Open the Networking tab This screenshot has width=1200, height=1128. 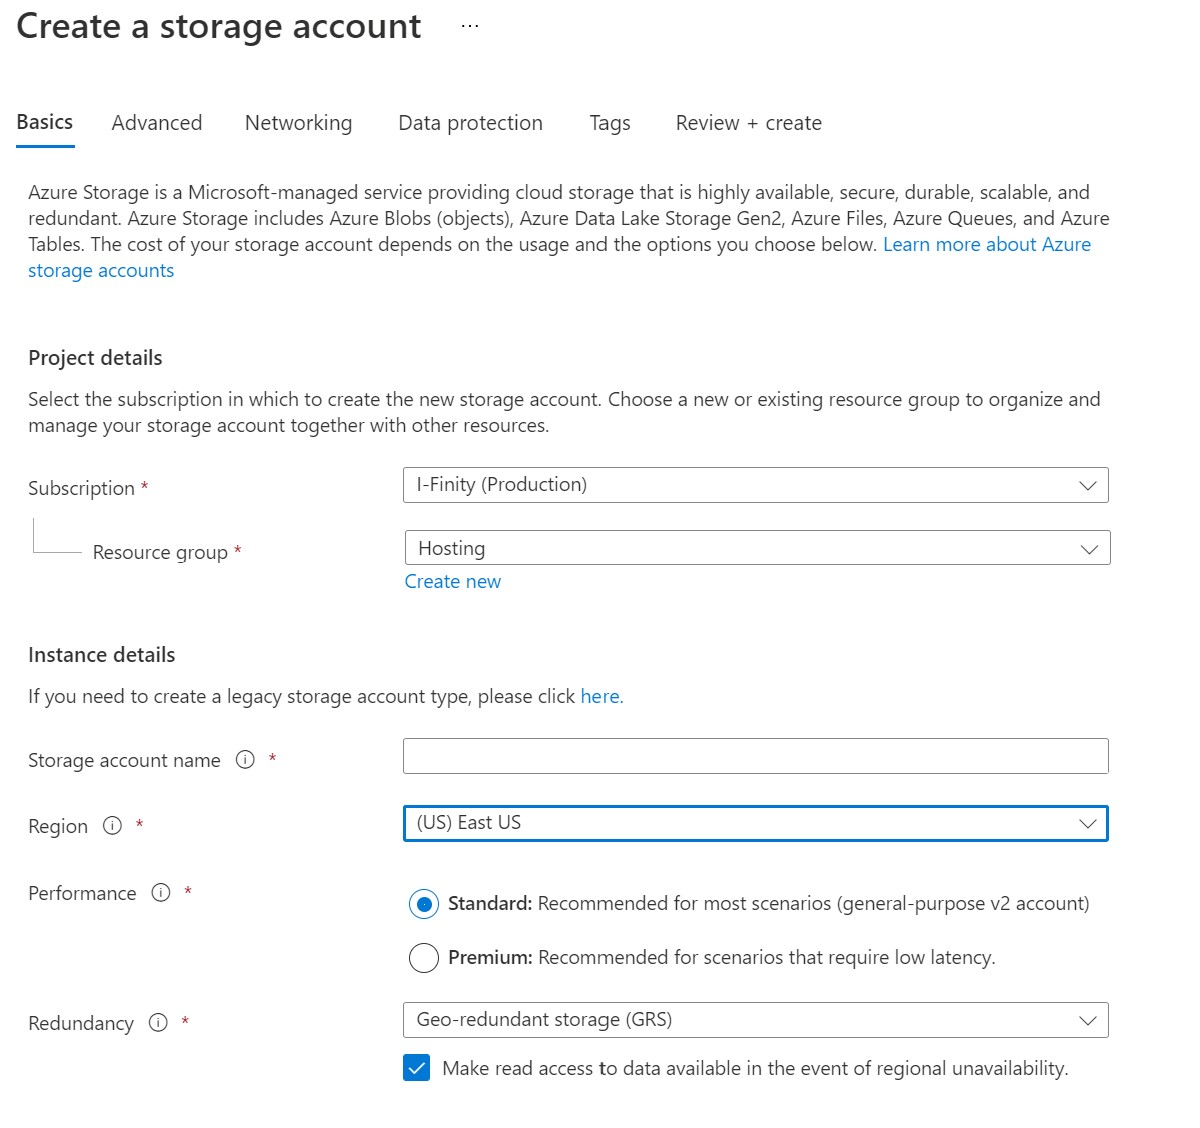click(x=297, y=122)
